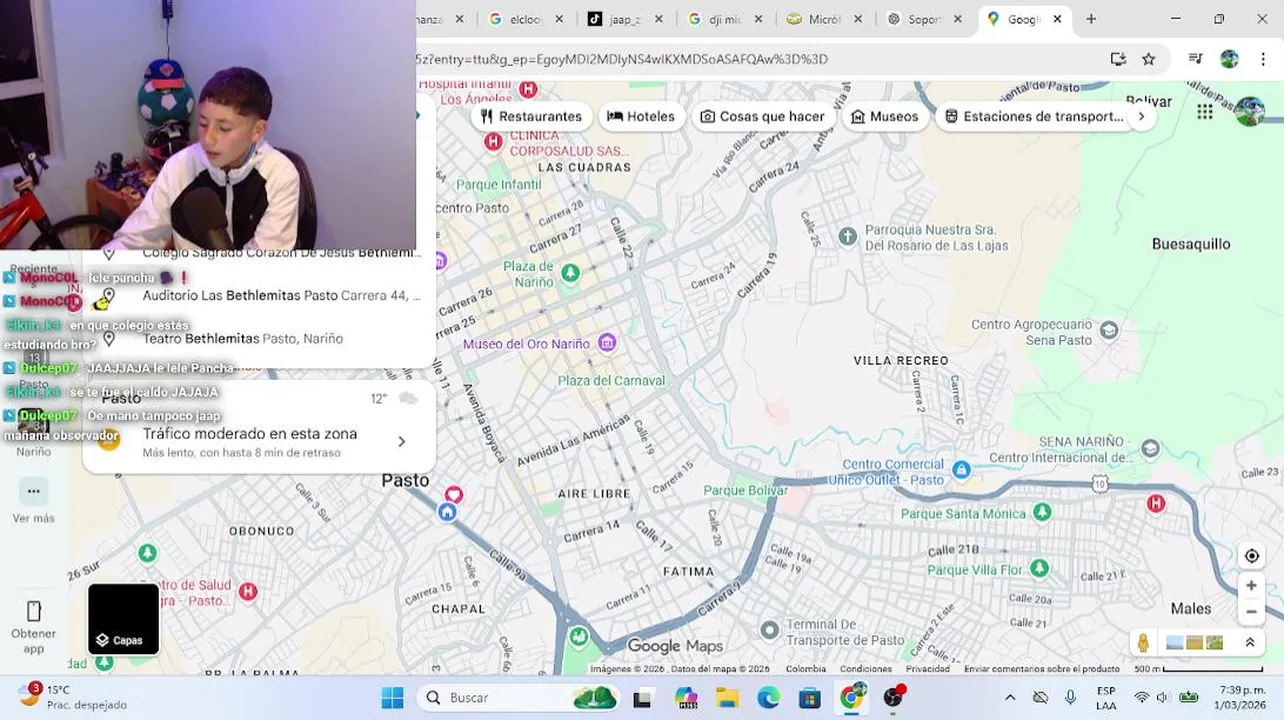Open the media control icon in Chrome
1284x720 pixels.
[1195, 59]
